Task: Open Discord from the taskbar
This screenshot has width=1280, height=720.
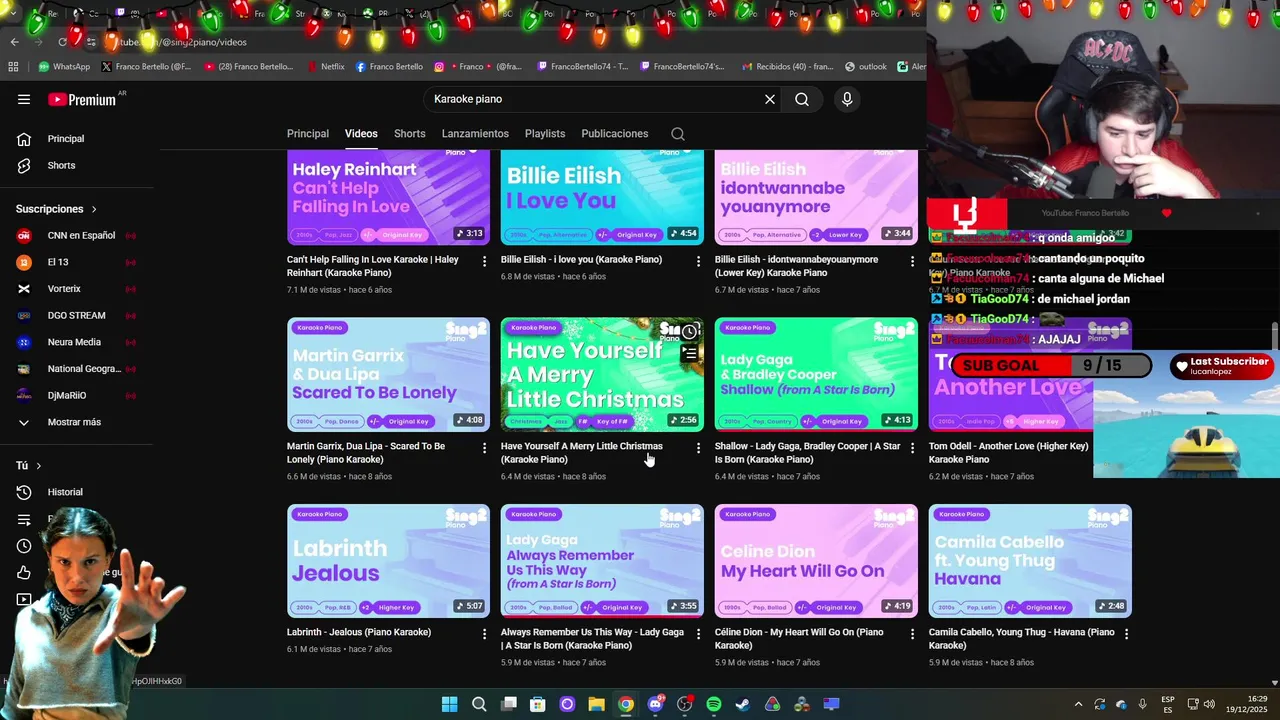Action: [x=655, y=704]
